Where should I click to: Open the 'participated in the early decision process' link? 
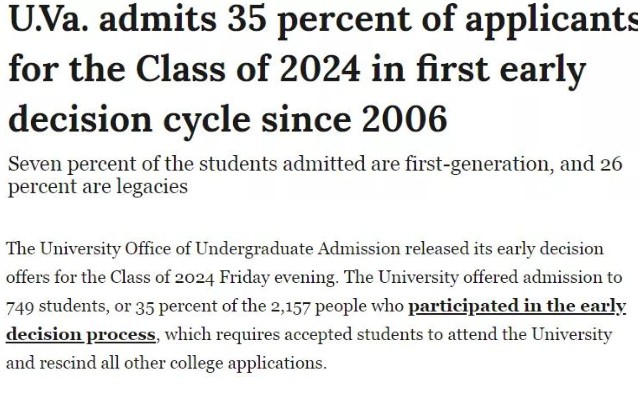[x=517, y=306]
